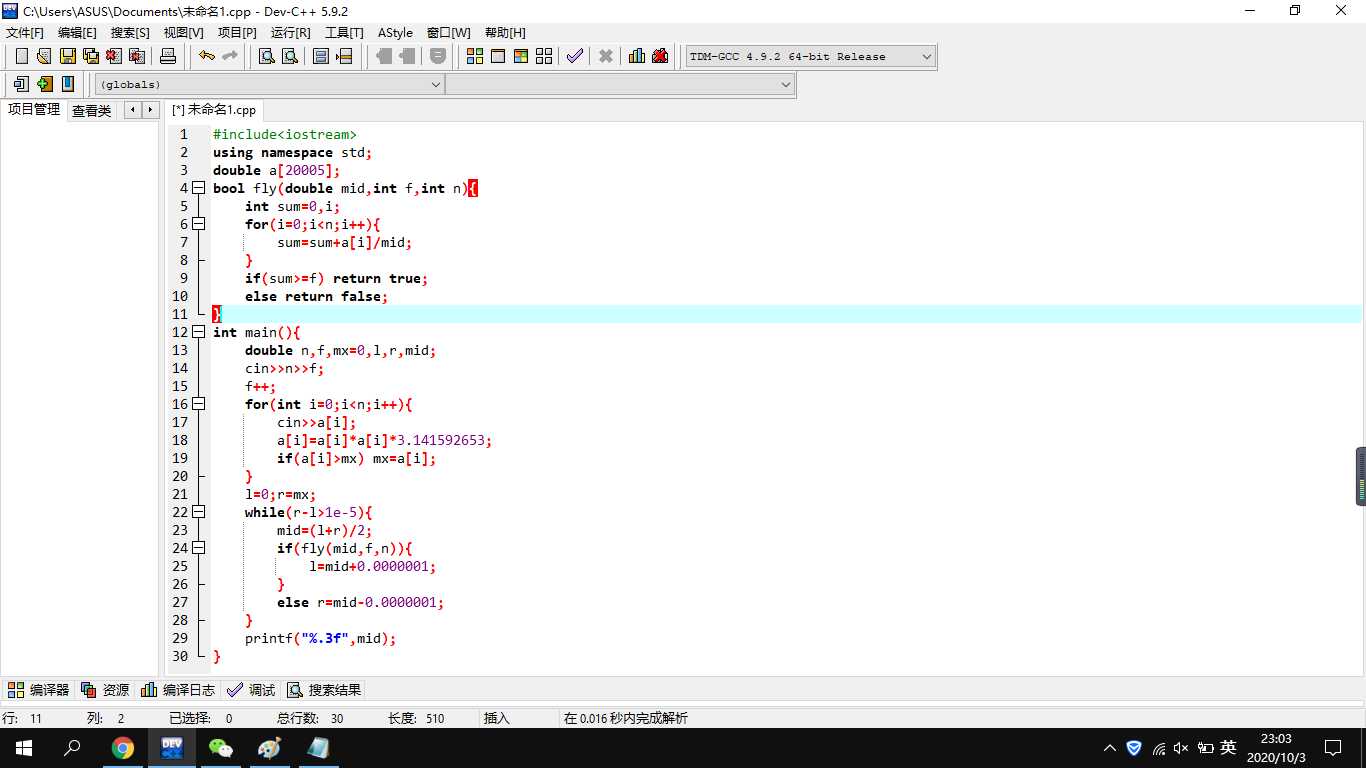This screenshot has height=768, width=1366.
Task: Open the 调试 bottom tab
Action: tap(251, 690)
